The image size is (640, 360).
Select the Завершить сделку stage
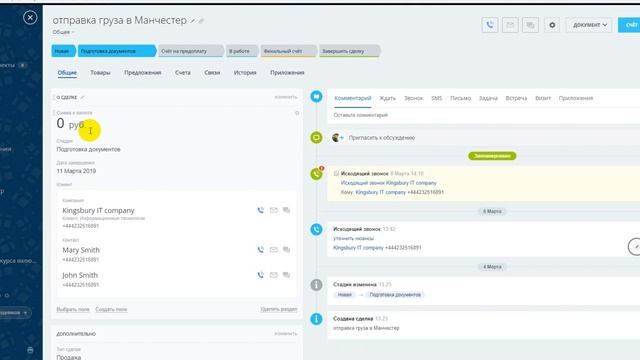click(349, 51)
